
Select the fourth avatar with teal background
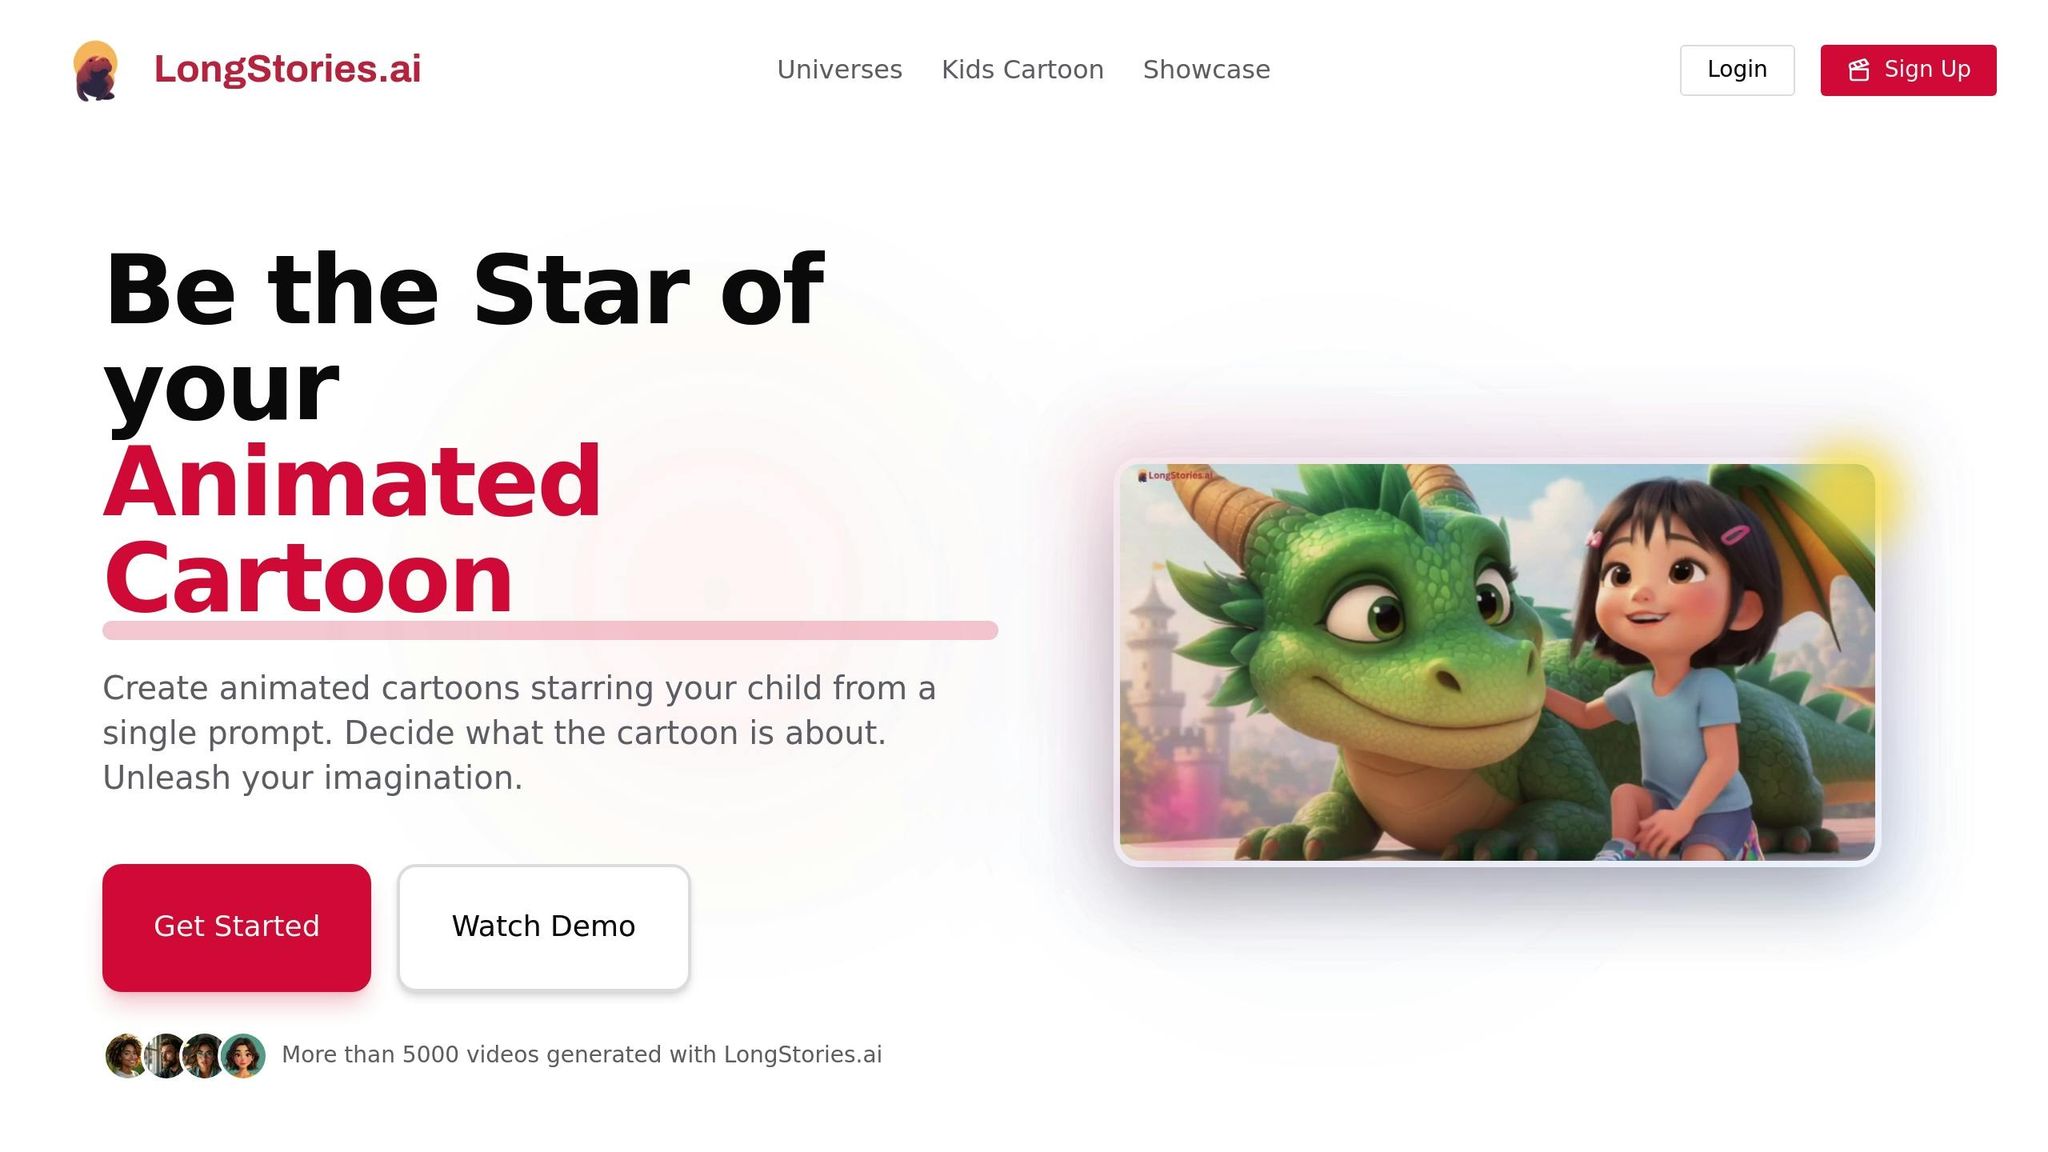[243, 1055]
